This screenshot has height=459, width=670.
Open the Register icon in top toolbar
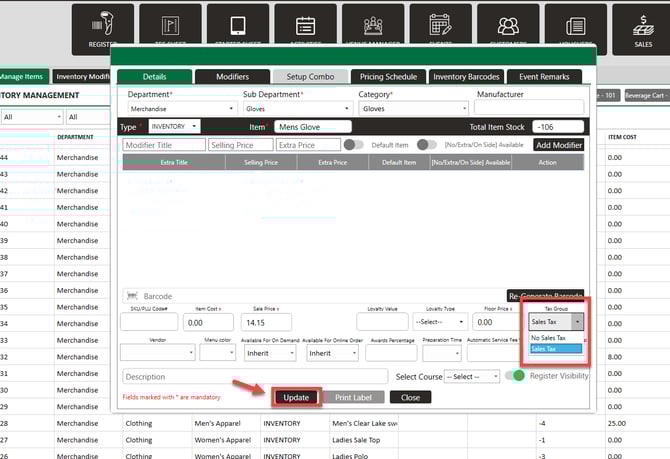click(100, 29)
